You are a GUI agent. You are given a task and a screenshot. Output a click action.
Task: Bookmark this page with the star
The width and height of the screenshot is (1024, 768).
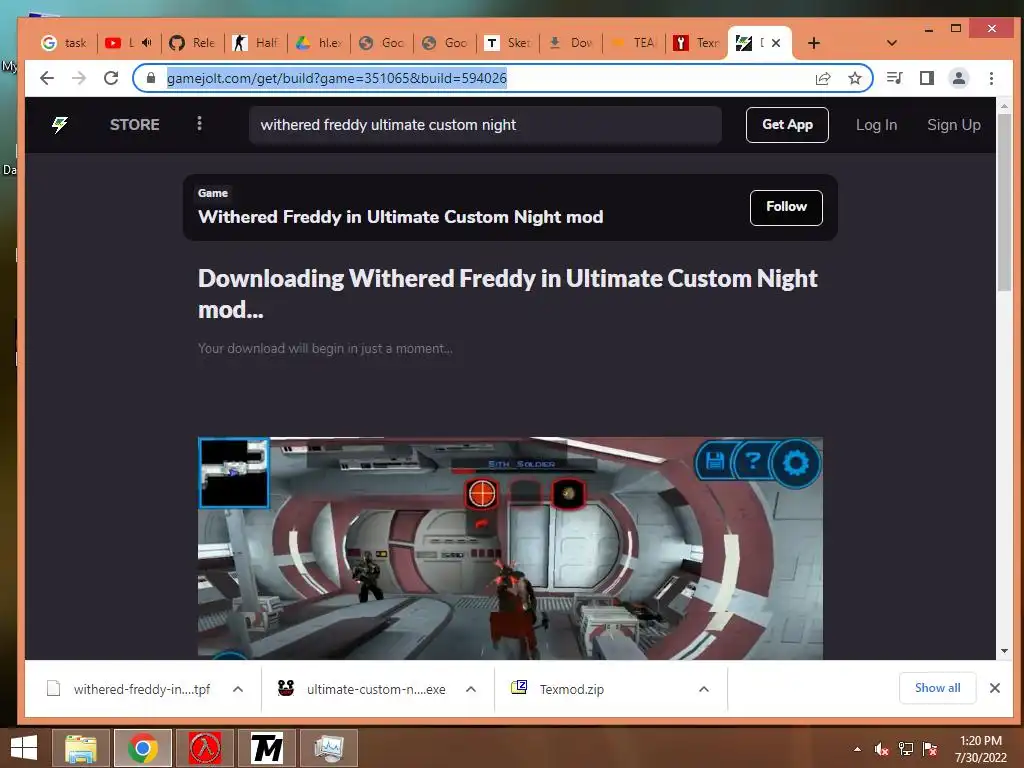point(854,78)
